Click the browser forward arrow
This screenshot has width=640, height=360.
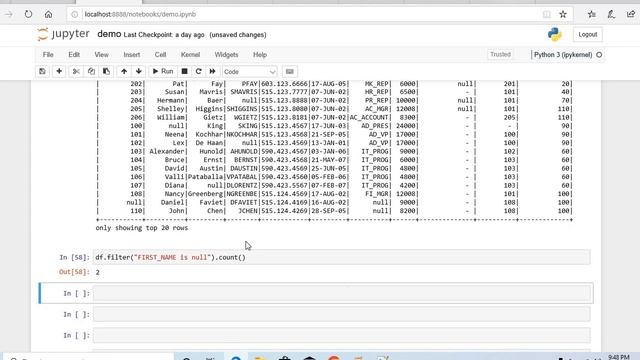tap(9, 14)
